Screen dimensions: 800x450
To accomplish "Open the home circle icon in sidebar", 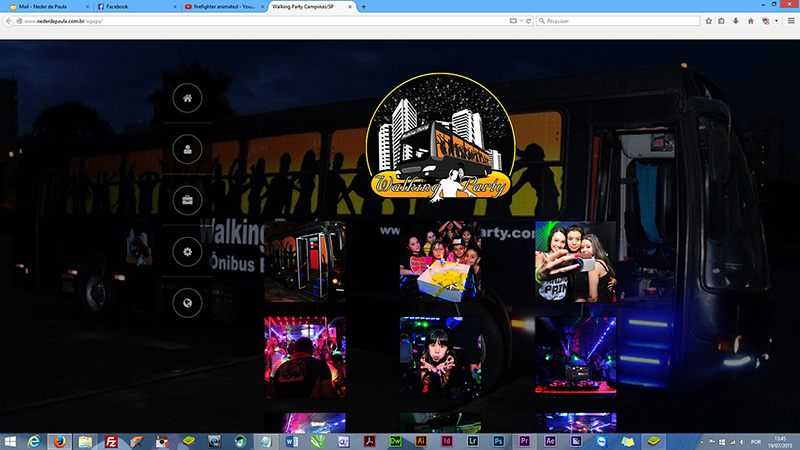I will tap(187, 98).
